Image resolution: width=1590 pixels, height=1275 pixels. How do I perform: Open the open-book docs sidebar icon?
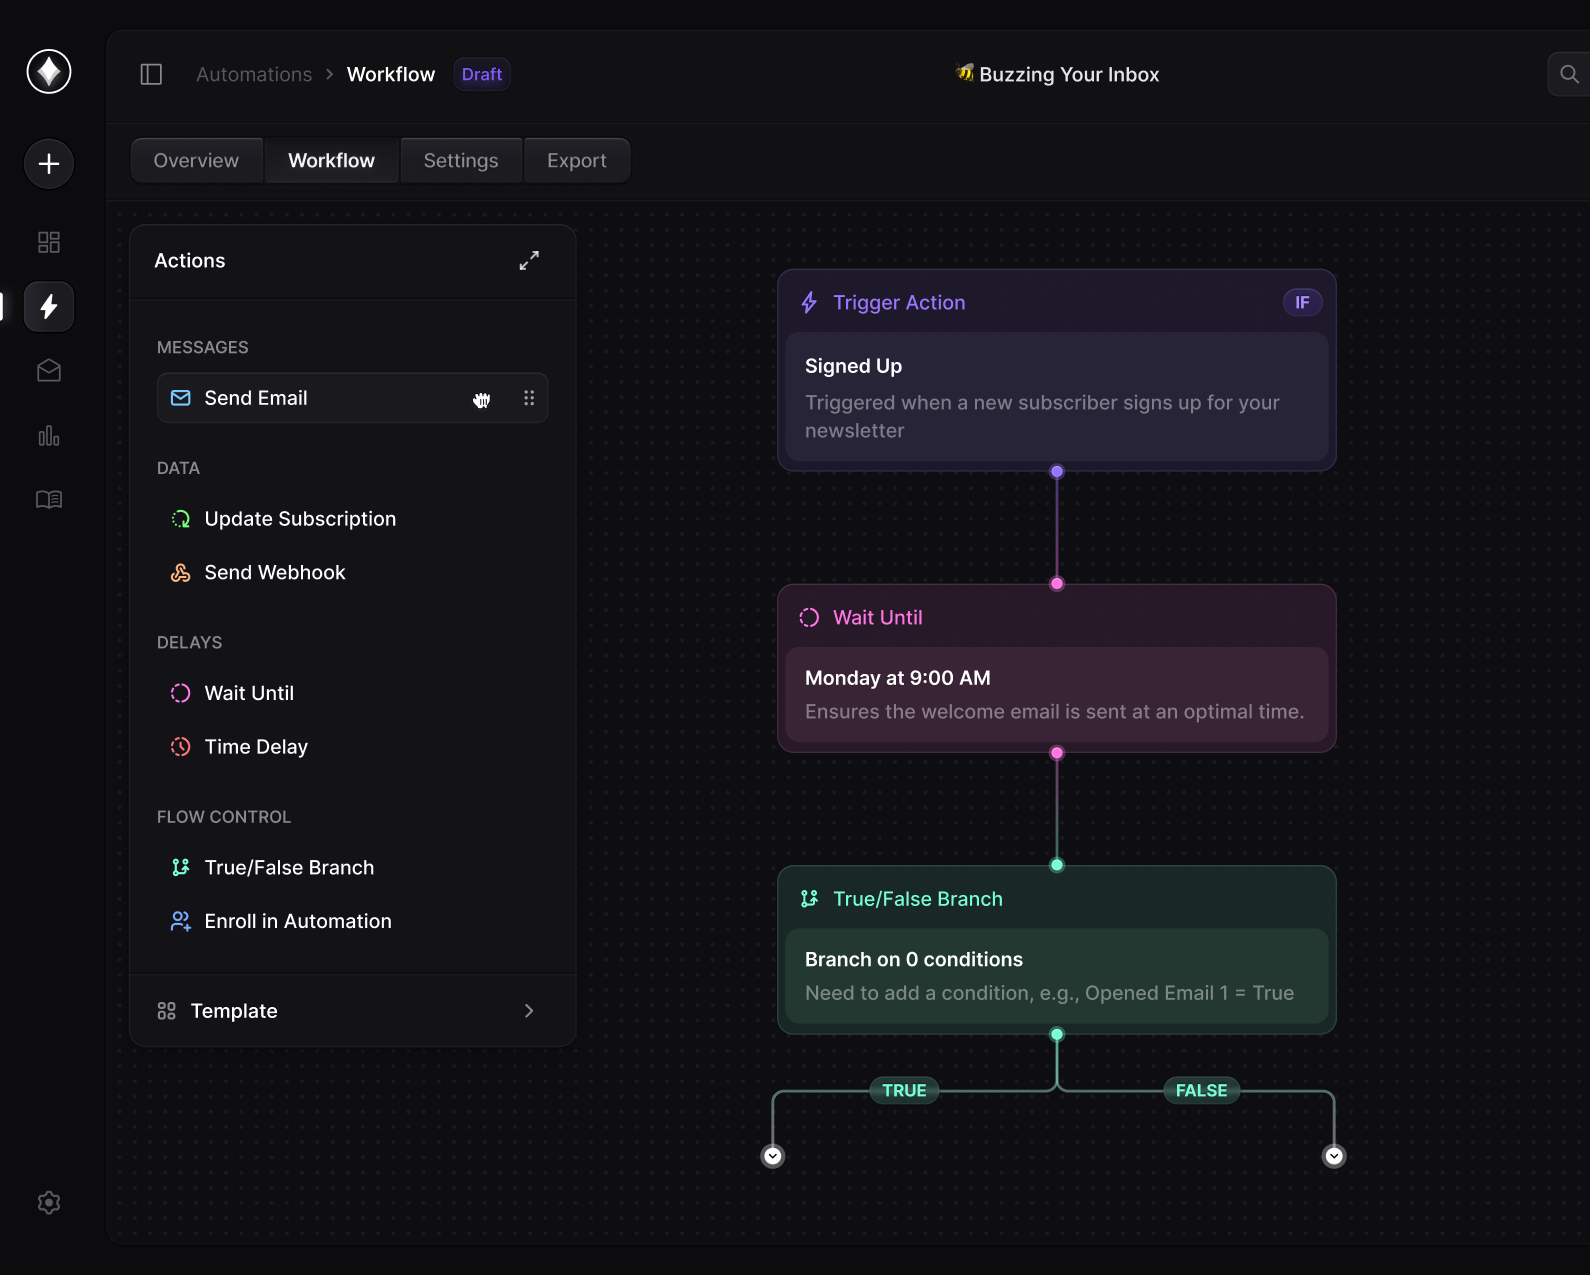tap(49, 499)
